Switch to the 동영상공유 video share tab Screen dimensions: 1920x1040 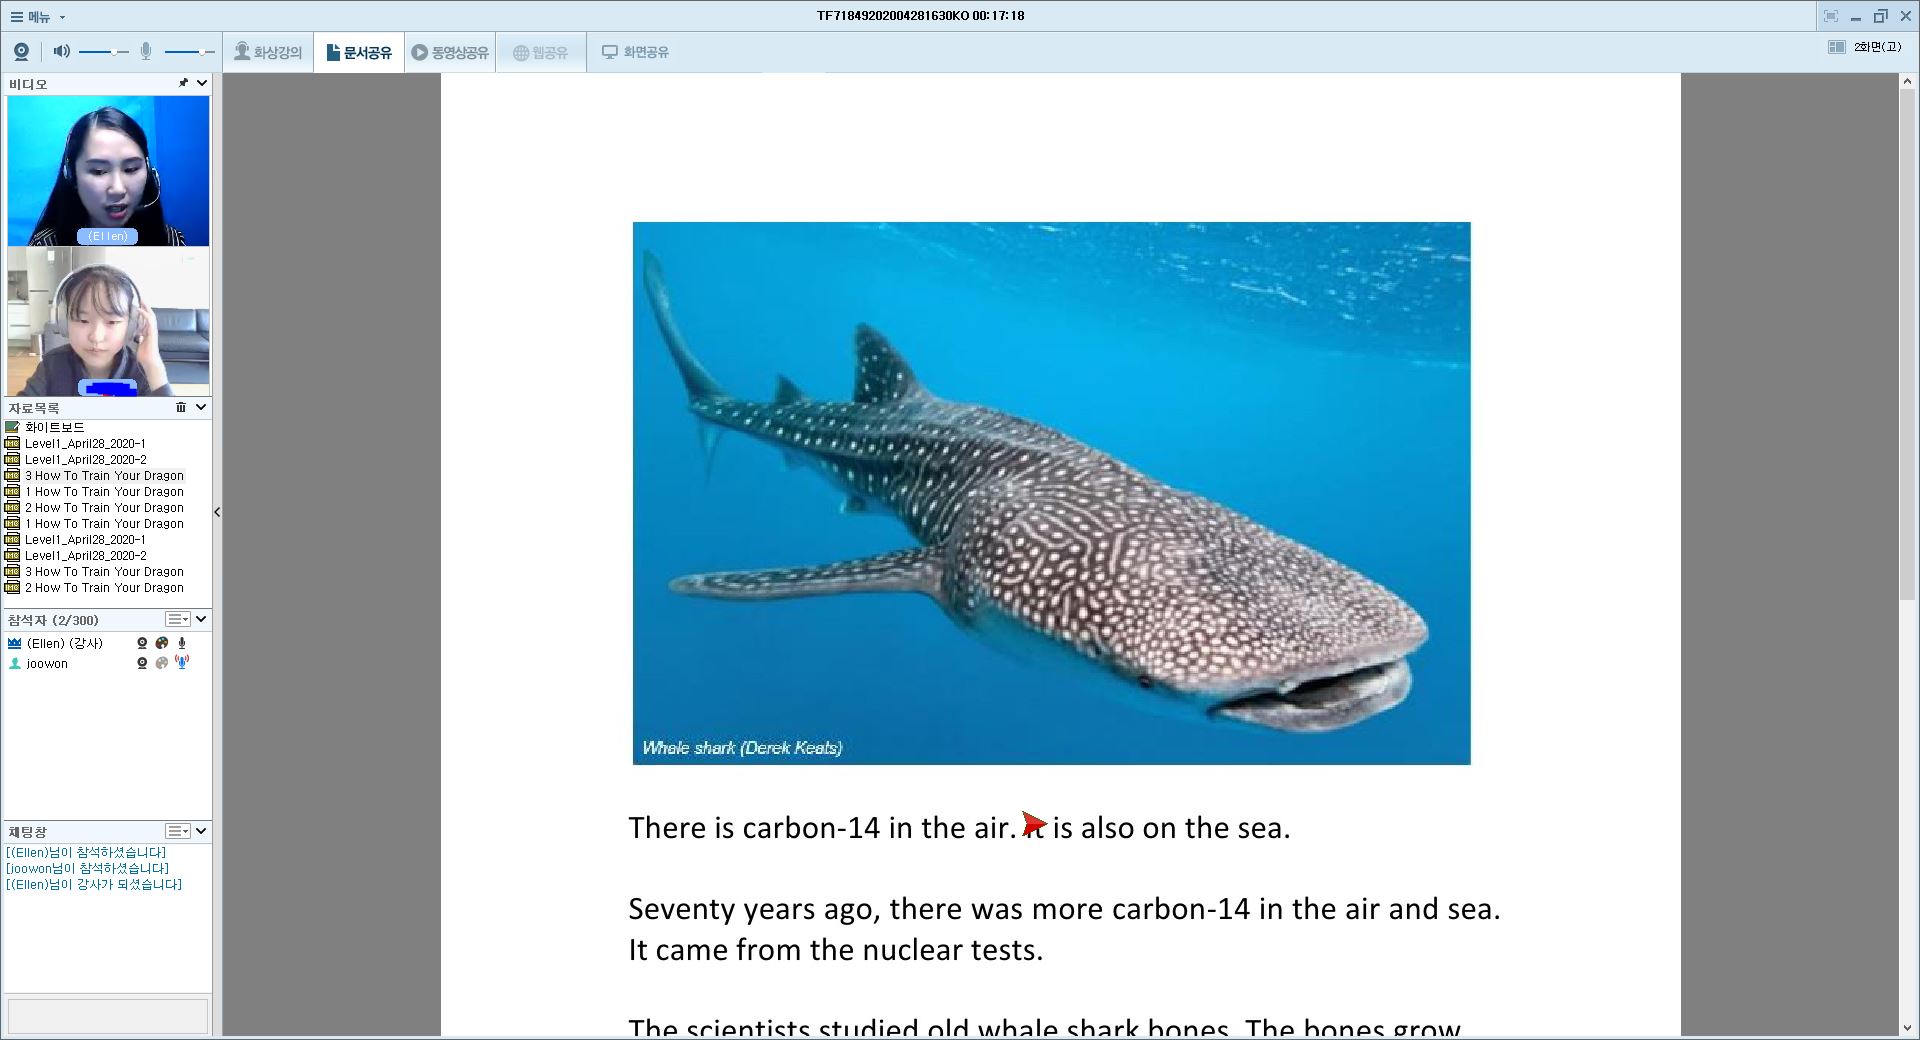(450, 52)
